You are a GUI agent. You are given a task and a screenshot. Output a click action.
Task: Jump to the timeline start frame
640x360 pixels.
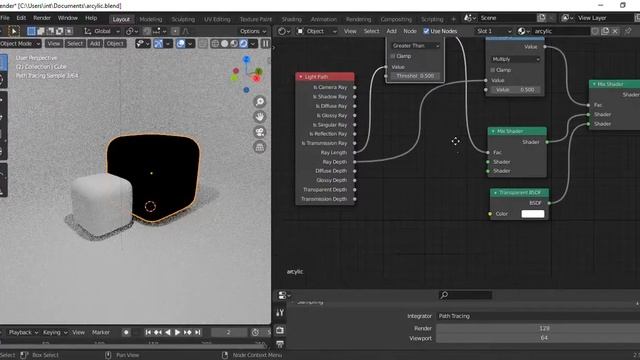click(148, 332)
